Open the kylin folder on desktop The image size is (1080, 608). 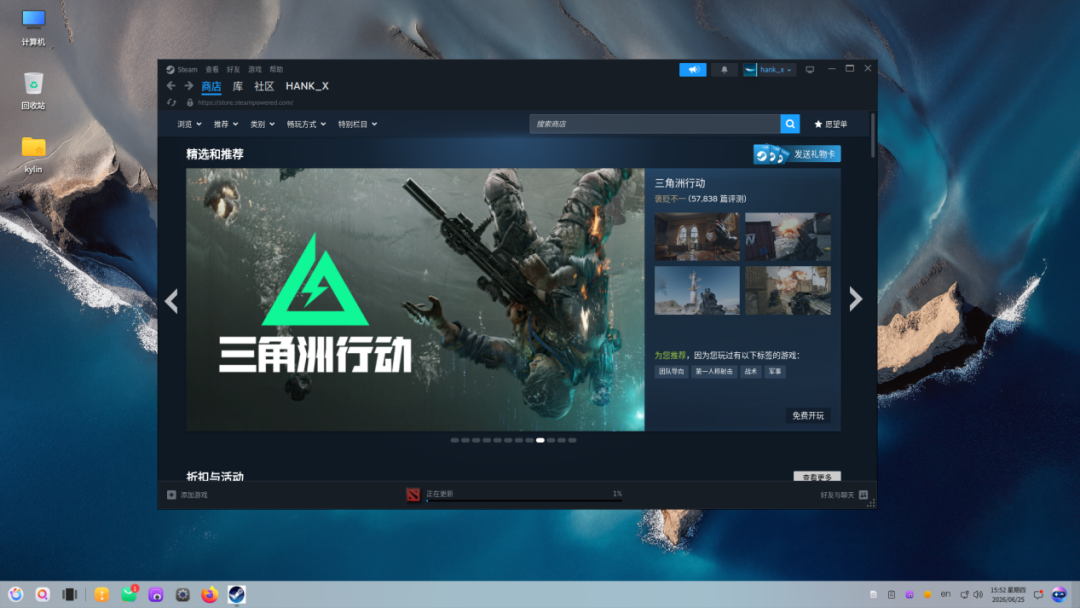point(33,154)
